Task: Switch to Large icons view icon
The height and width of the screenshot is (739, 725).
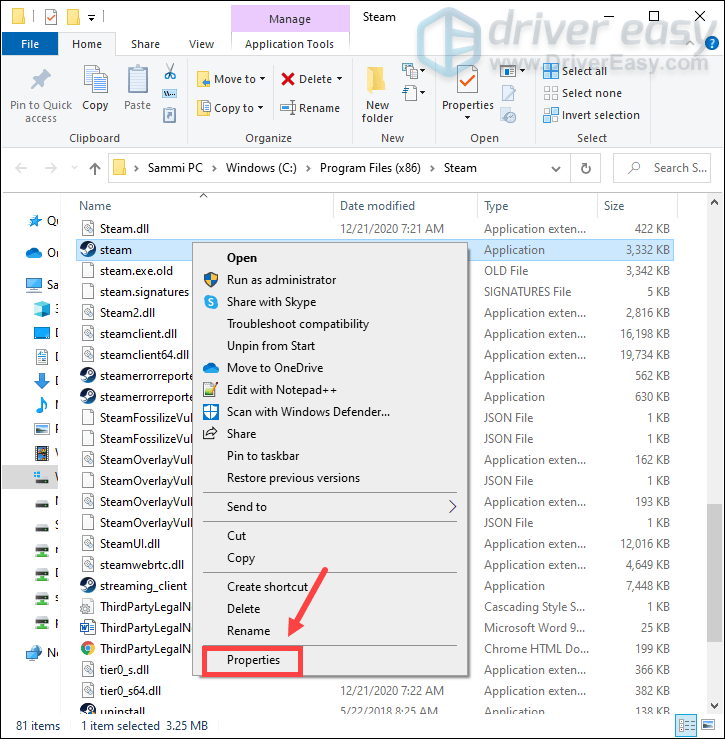Action: pos(708,724)
